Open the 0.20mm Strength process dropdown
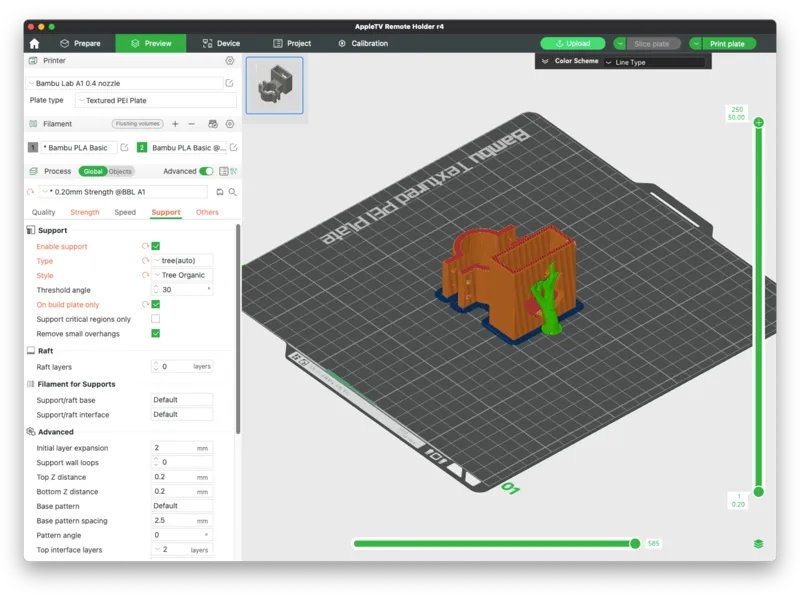 pyautogui.click(x=123, y=192)
